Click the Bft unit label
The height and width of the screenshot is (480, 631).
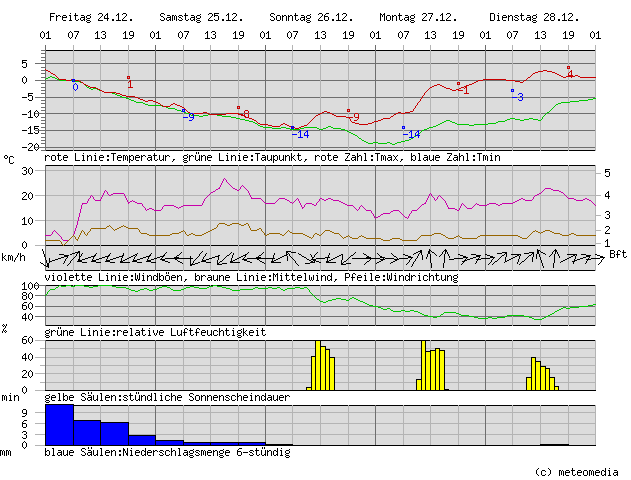pos(618,254)
